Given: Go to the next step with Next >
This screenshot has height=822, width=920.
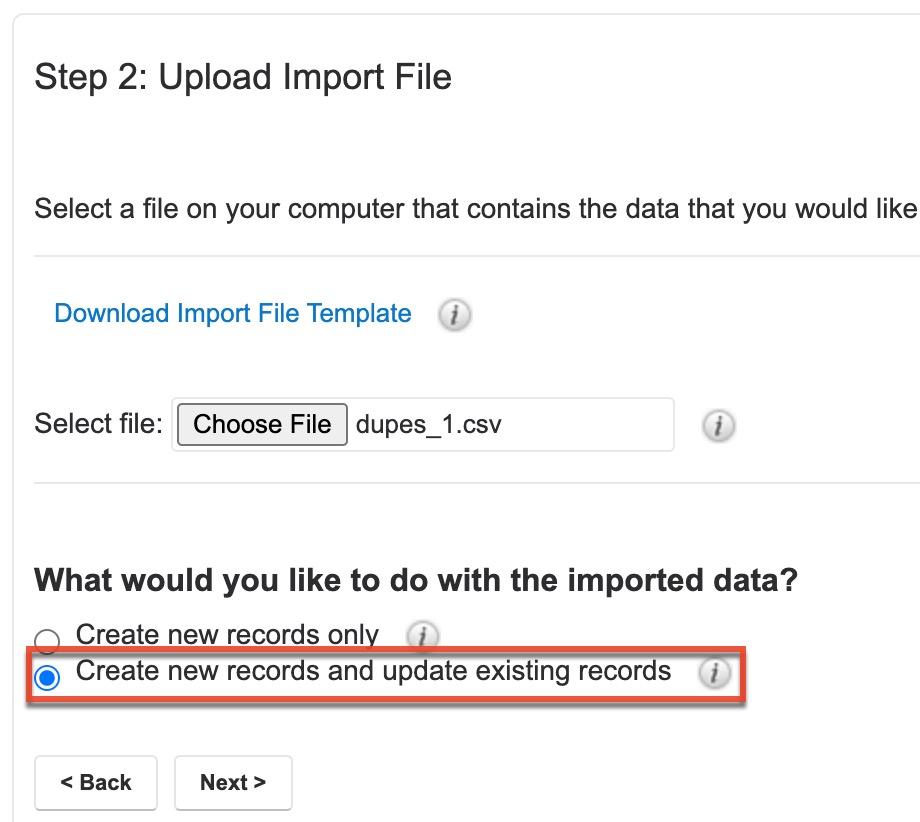Looking at the screenshot, I should click(233, 783).
